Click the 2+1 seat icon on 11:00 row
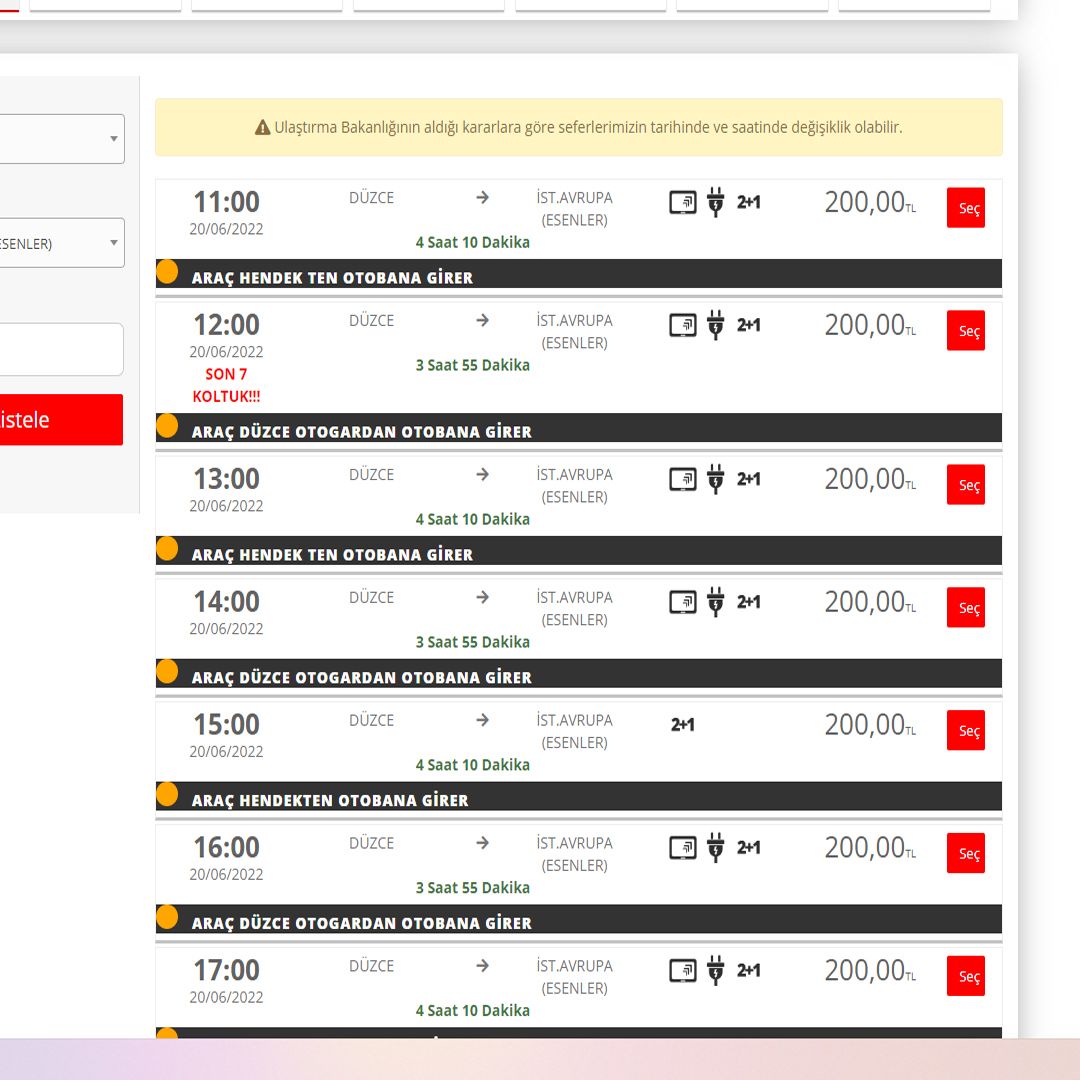 [x=749, y=202]
